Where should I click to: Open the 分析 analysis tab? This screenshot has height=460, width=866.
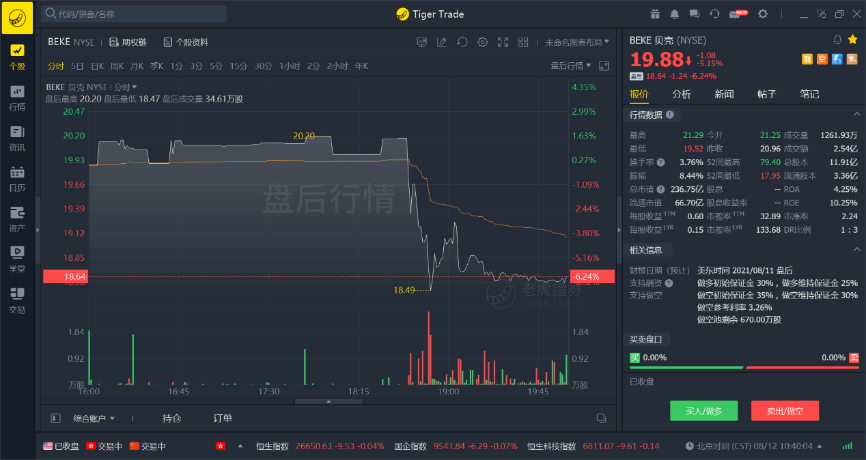point(682,94)
